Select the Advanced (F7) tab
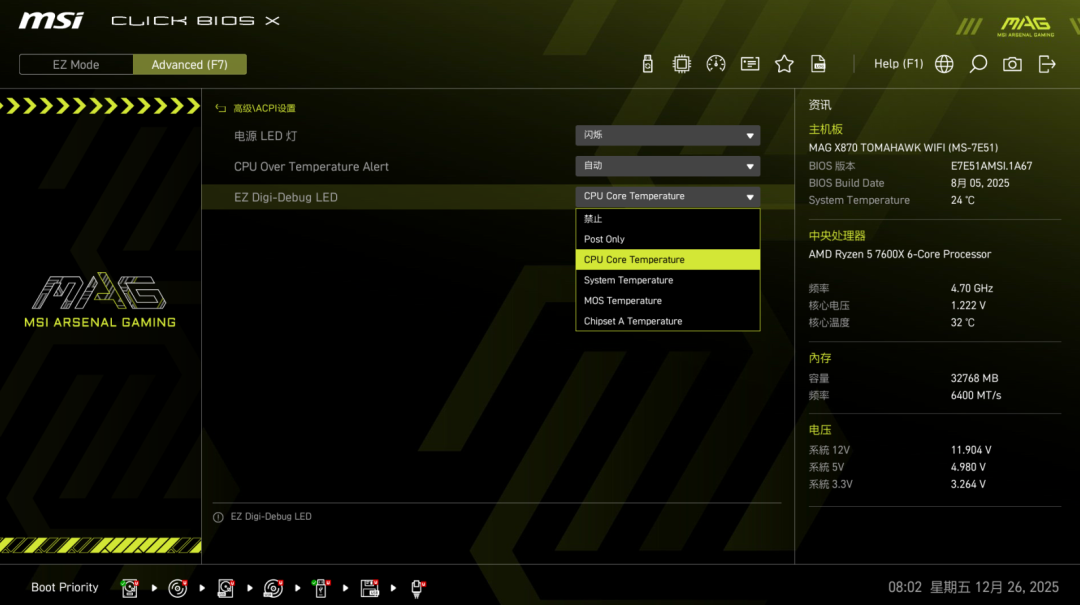The height and width of the screenshot is (605, 1080). tap(189, 65)
